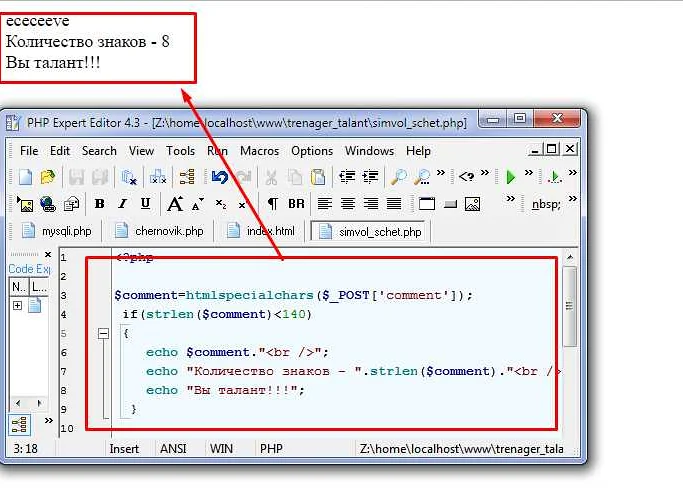683x489 pixels.
Task: Expand the PHP tag toolbar overflow chevron
Action: click(x=485, y=172)
